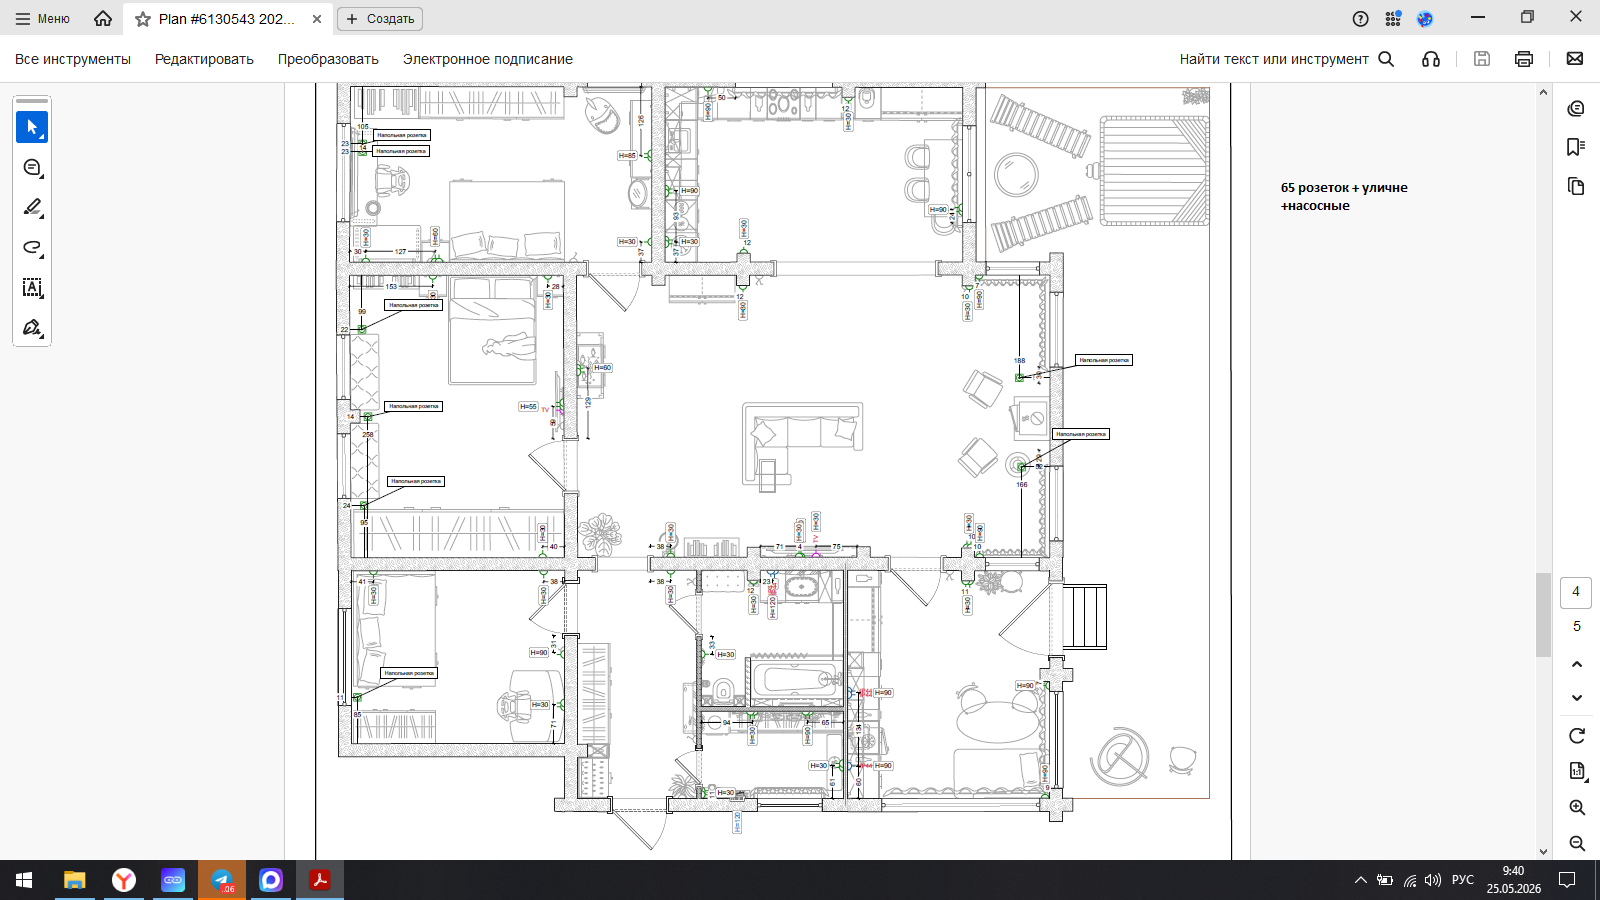Open Преобразовать menu
The image size is (1600, 900).
[x=328, y=59]
